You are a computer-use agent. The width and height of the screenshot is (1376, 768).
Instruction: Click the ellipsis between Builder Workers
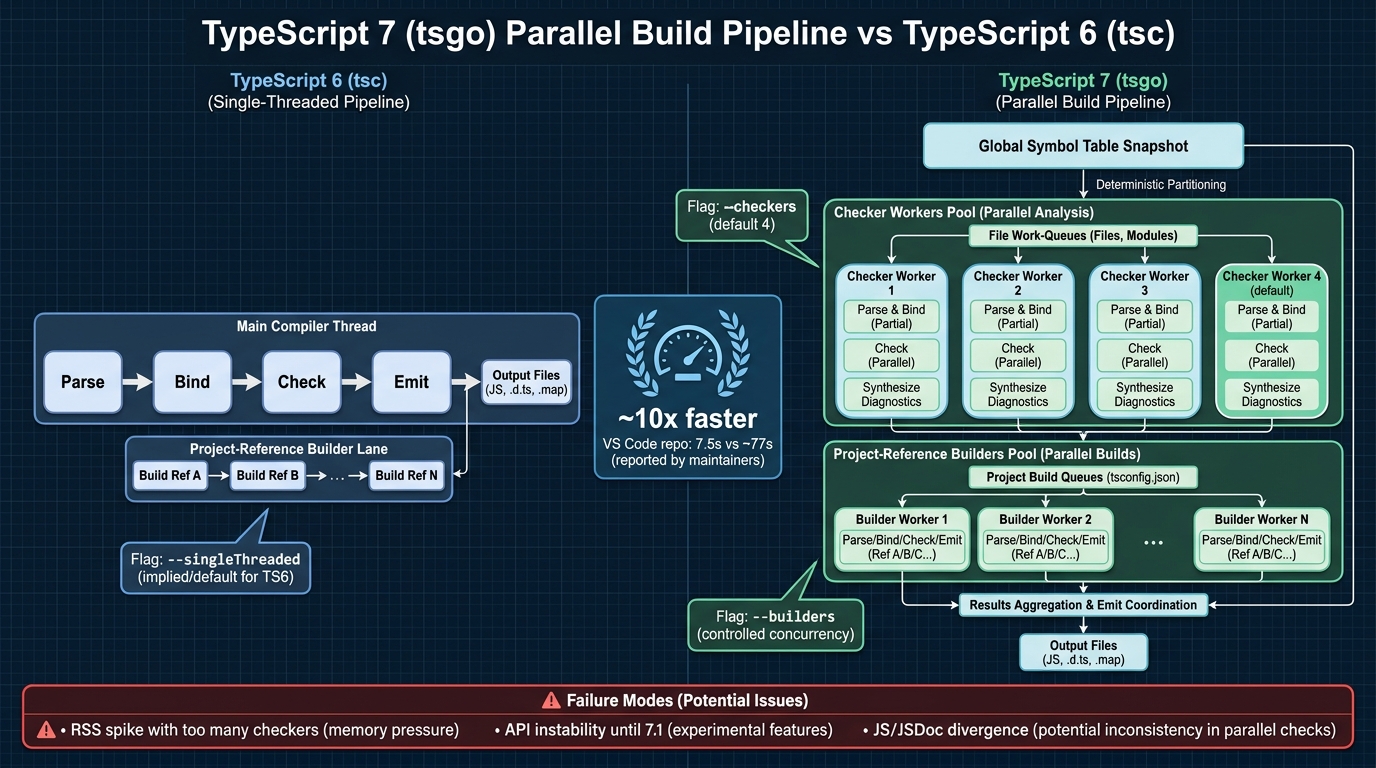pyautogui.click(x=1153, y=541)
